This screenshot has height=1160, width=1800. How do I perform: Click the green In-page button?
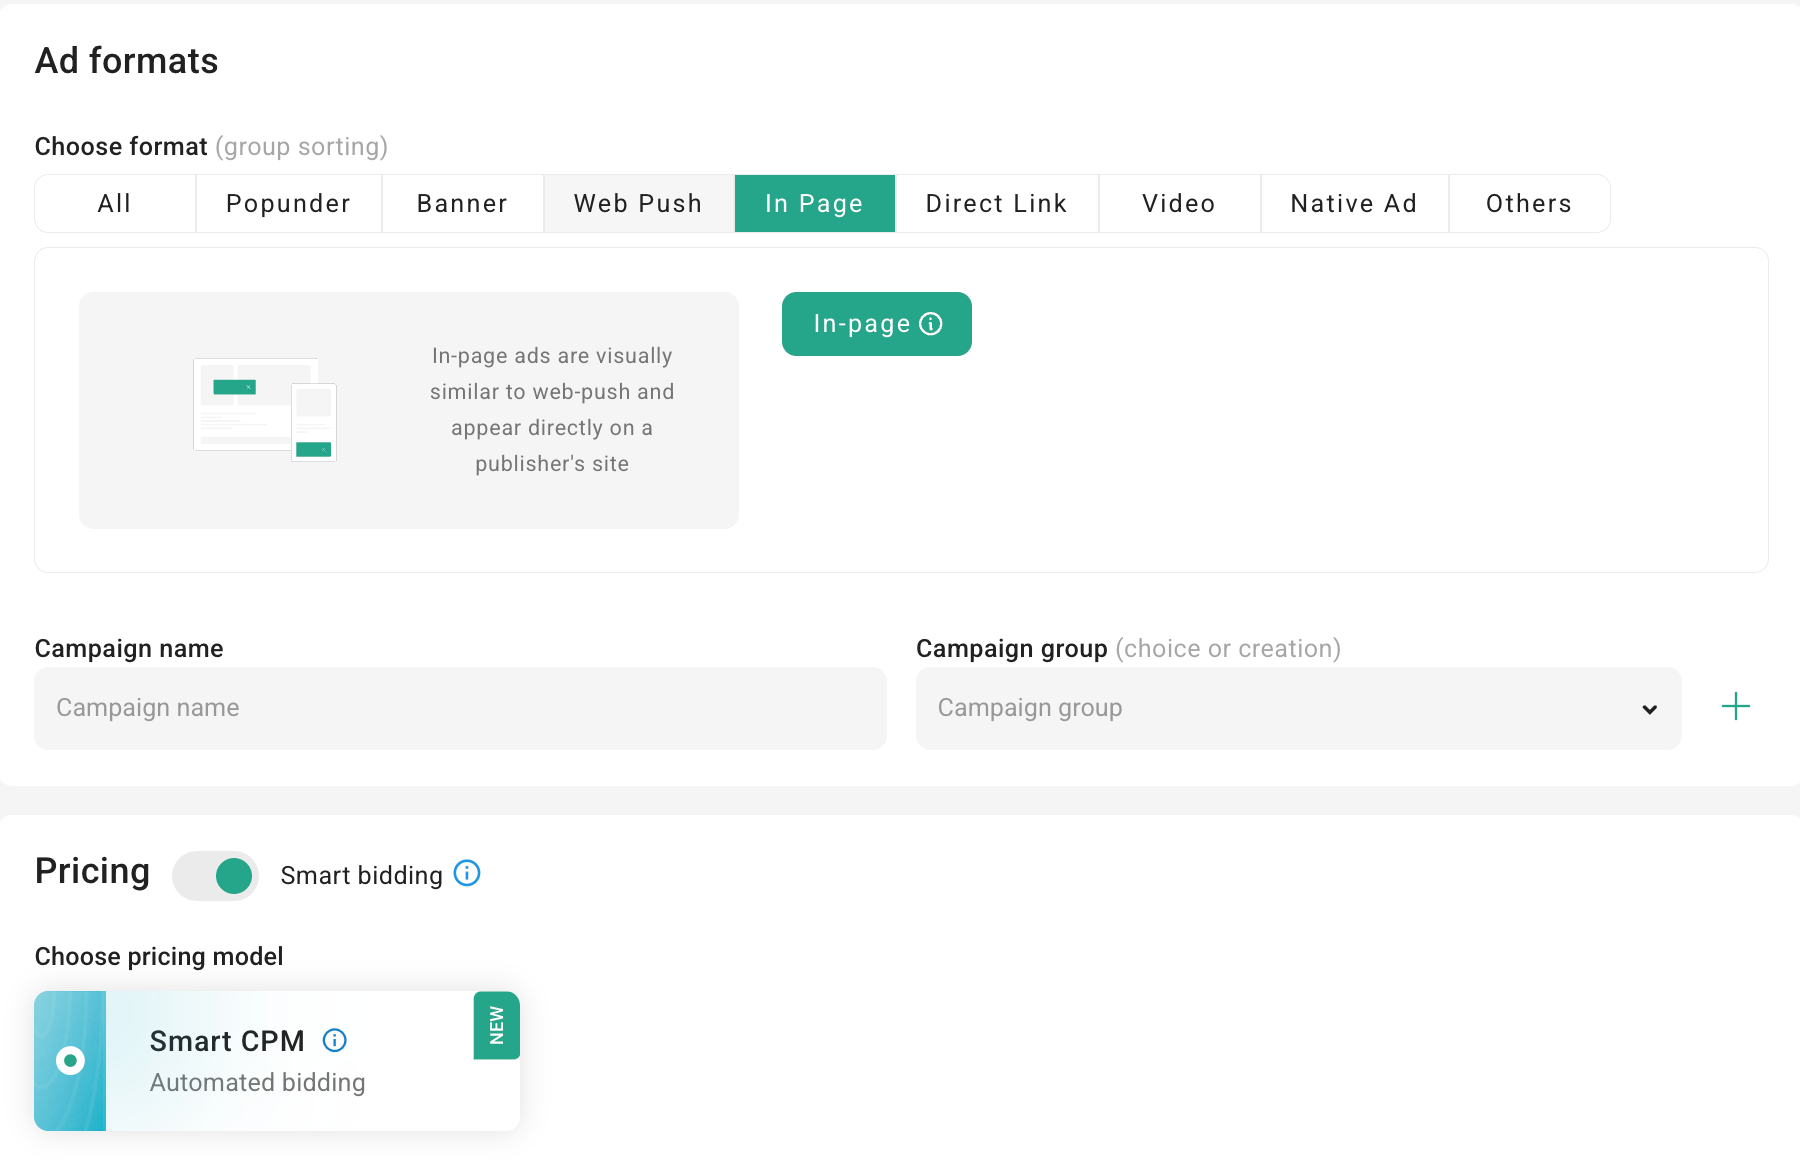coord(876,323)
